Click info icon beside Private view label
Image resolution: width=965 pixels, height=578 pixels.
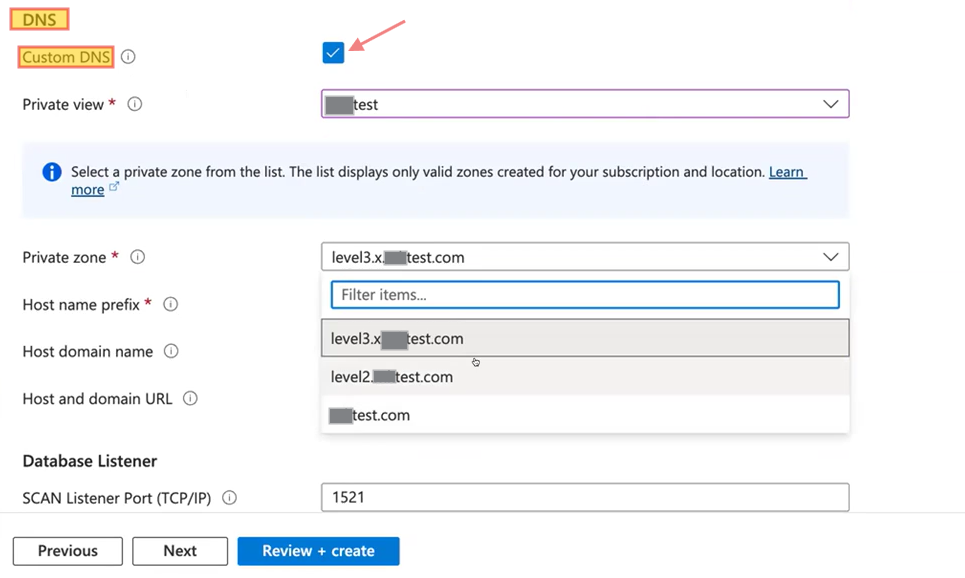135,104
